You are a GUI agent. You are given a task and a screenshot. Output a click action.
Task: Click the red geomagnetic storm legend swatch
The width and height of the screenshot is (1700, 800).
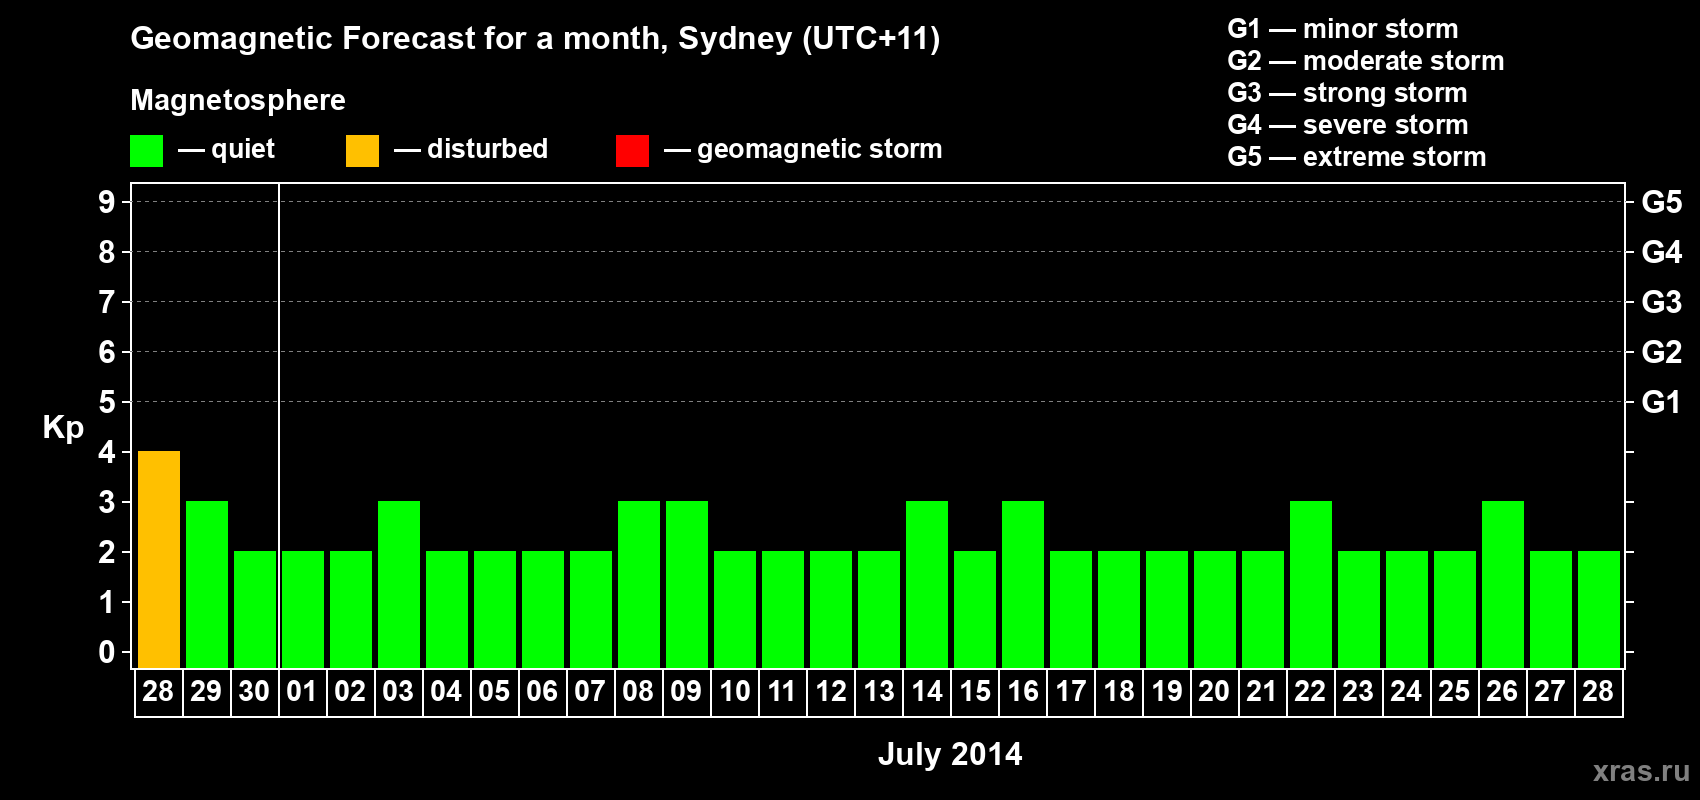click(632, 151)
